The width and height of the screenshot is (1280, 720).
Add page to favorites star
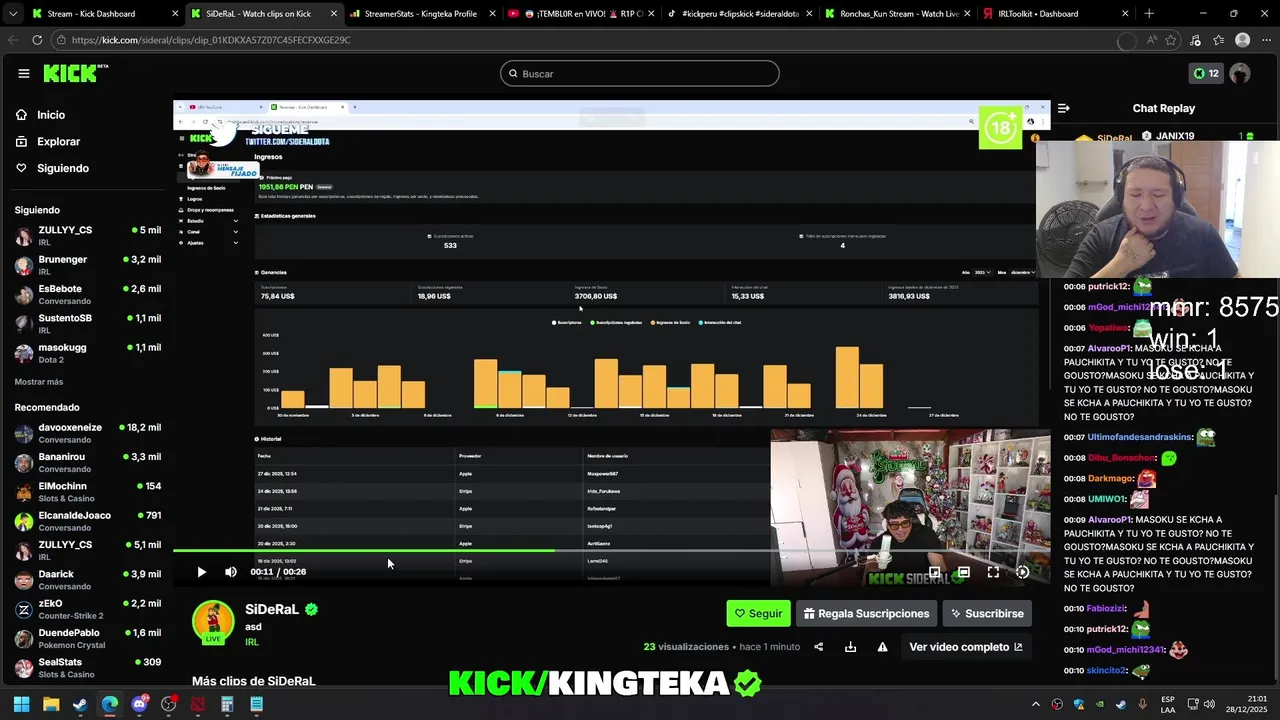coord(1171,40)
